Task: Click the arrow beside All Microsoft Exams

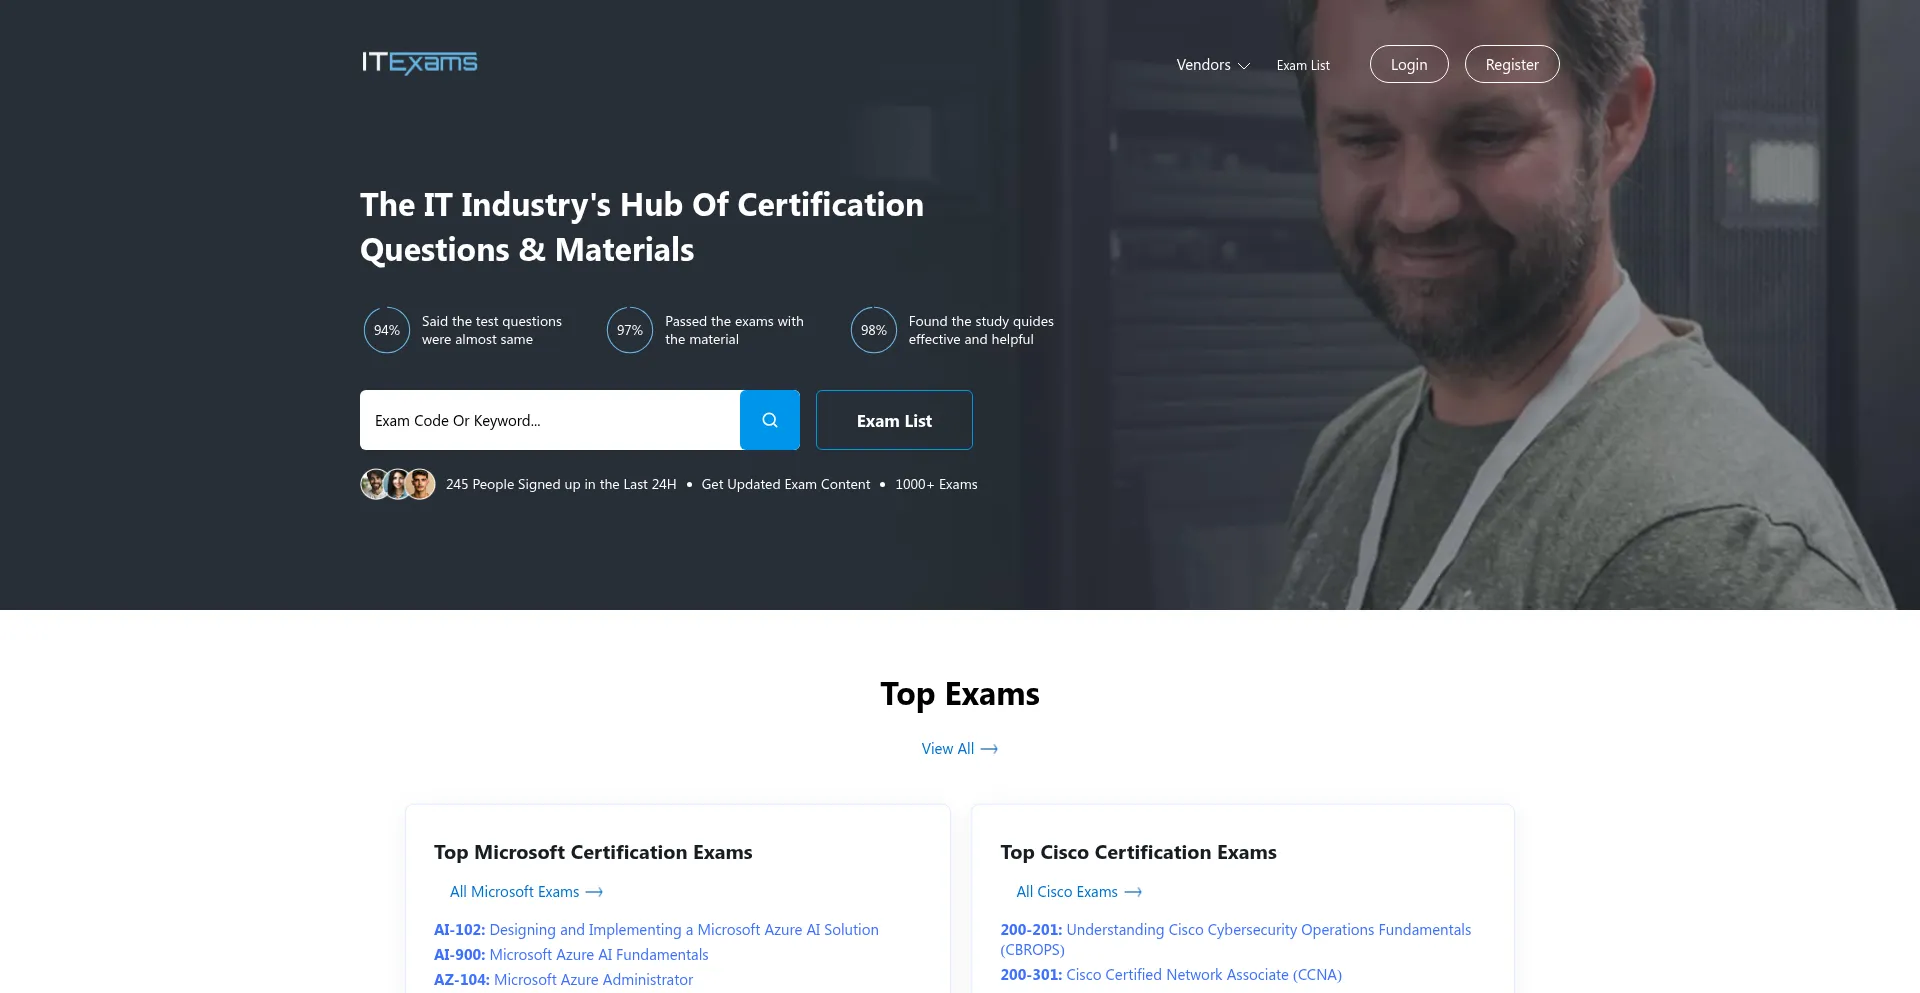Action: pyautogui.click(x=594, y=891)
